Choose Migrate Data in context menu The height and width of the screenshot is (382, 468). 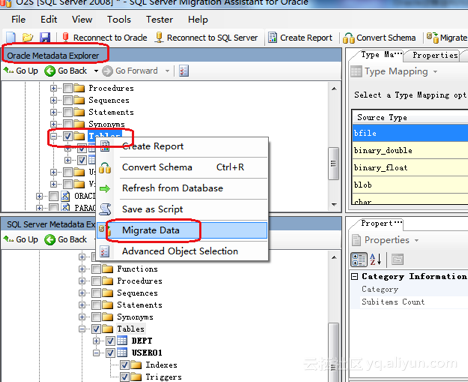click(182, 230)
